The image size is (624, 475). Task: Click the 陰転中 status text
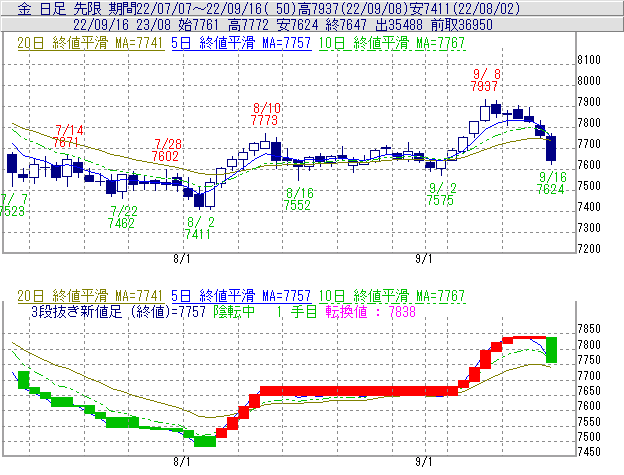tap(234, 311)
